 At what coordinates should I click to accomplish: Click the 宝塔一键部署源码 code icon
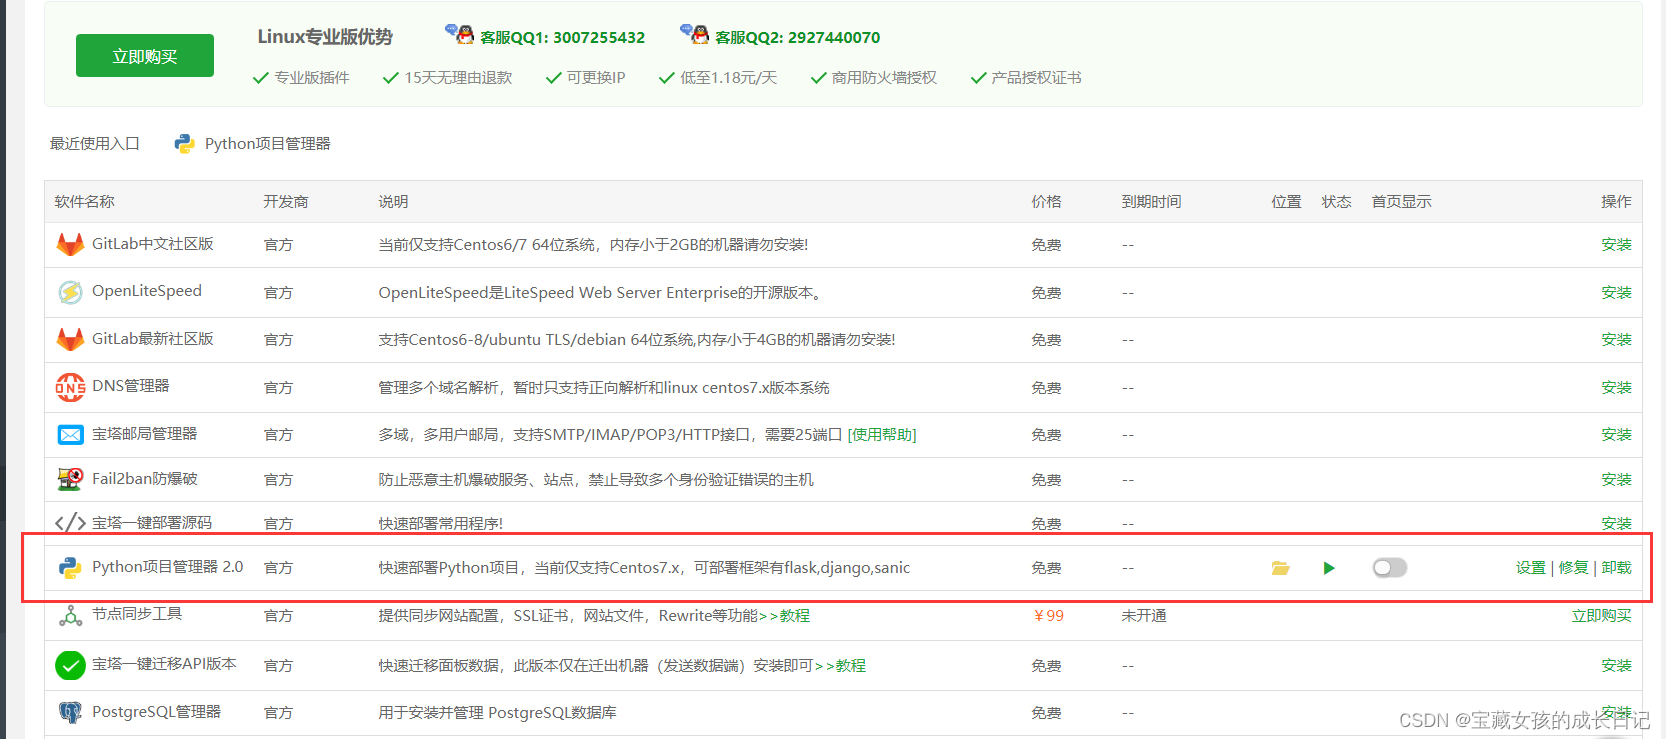pyautogui.click(x=70, y=523)
